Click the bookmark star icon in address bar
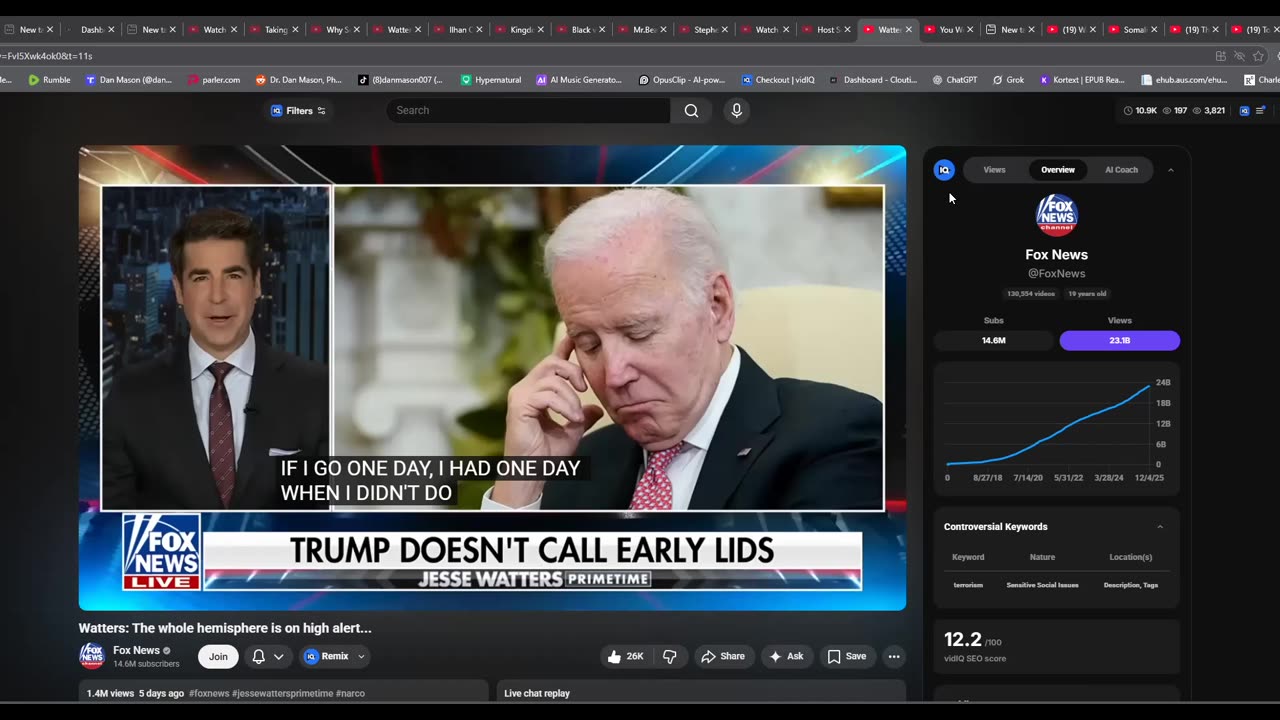 pyautogui.click(x=1258, y=56)
